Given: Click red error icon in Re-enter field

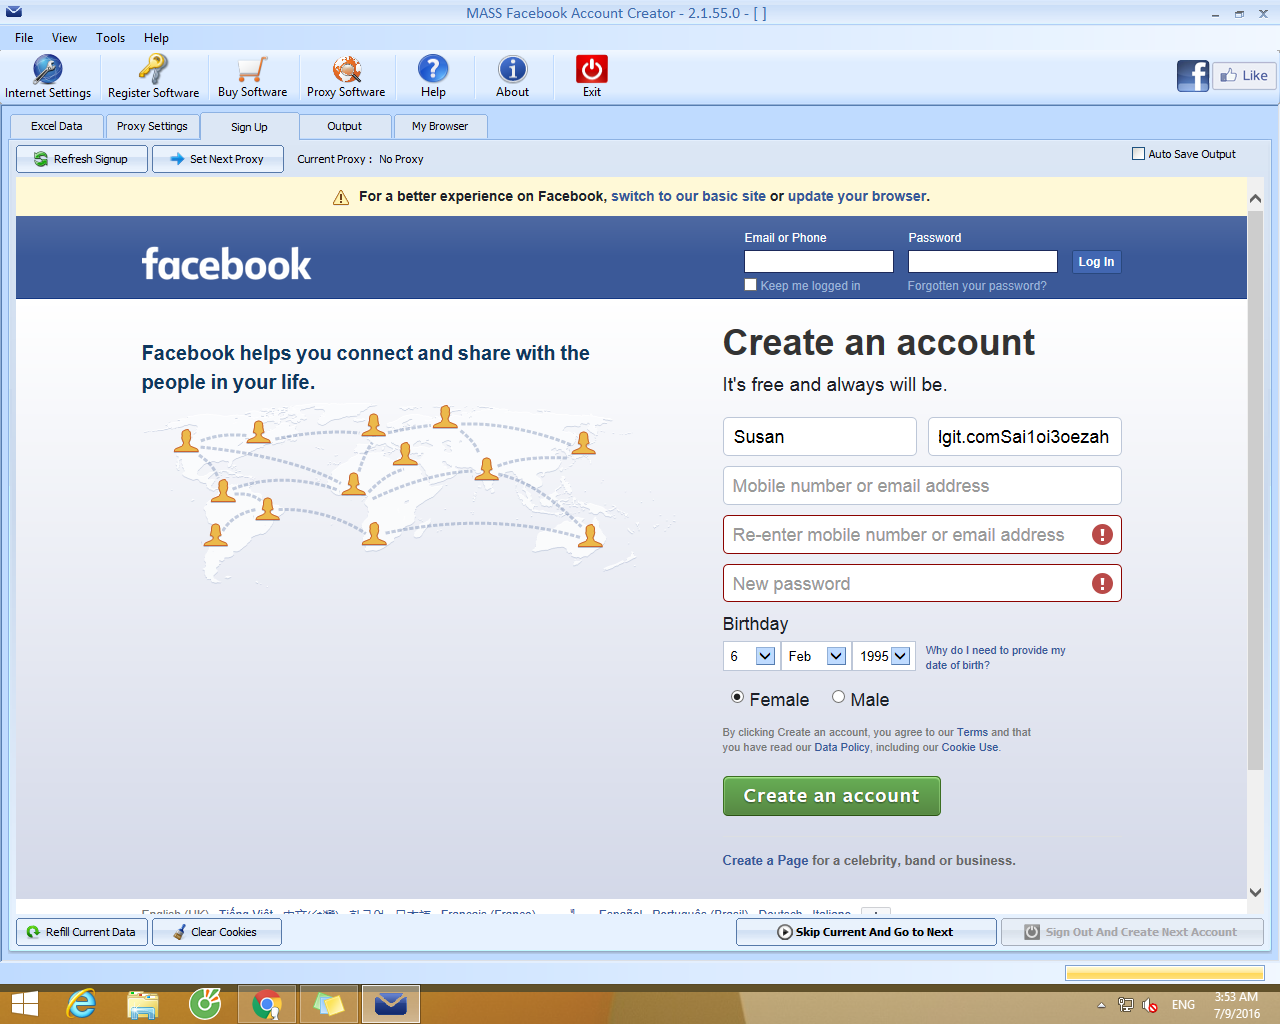Looking at the screenshot, I should pos(1102,535).
